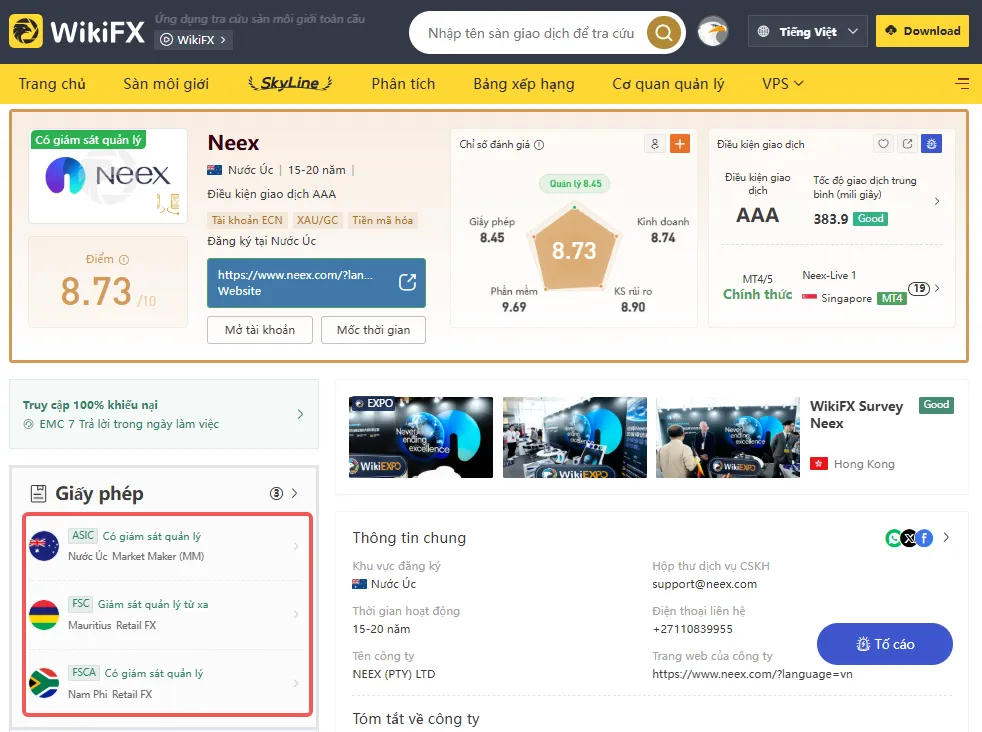Viewport: 982px width, 732px height.
Task: Click the play icon in WikiFX badge
Action: pyautogui.click(x=167, y=39)
